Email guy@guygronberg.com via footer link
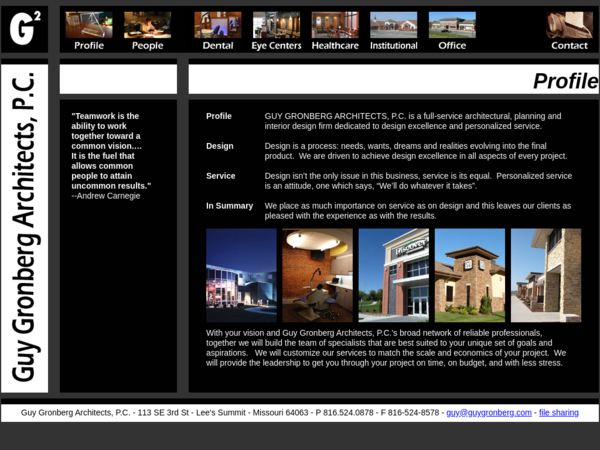The image size is (600, 450). [489, 412]
